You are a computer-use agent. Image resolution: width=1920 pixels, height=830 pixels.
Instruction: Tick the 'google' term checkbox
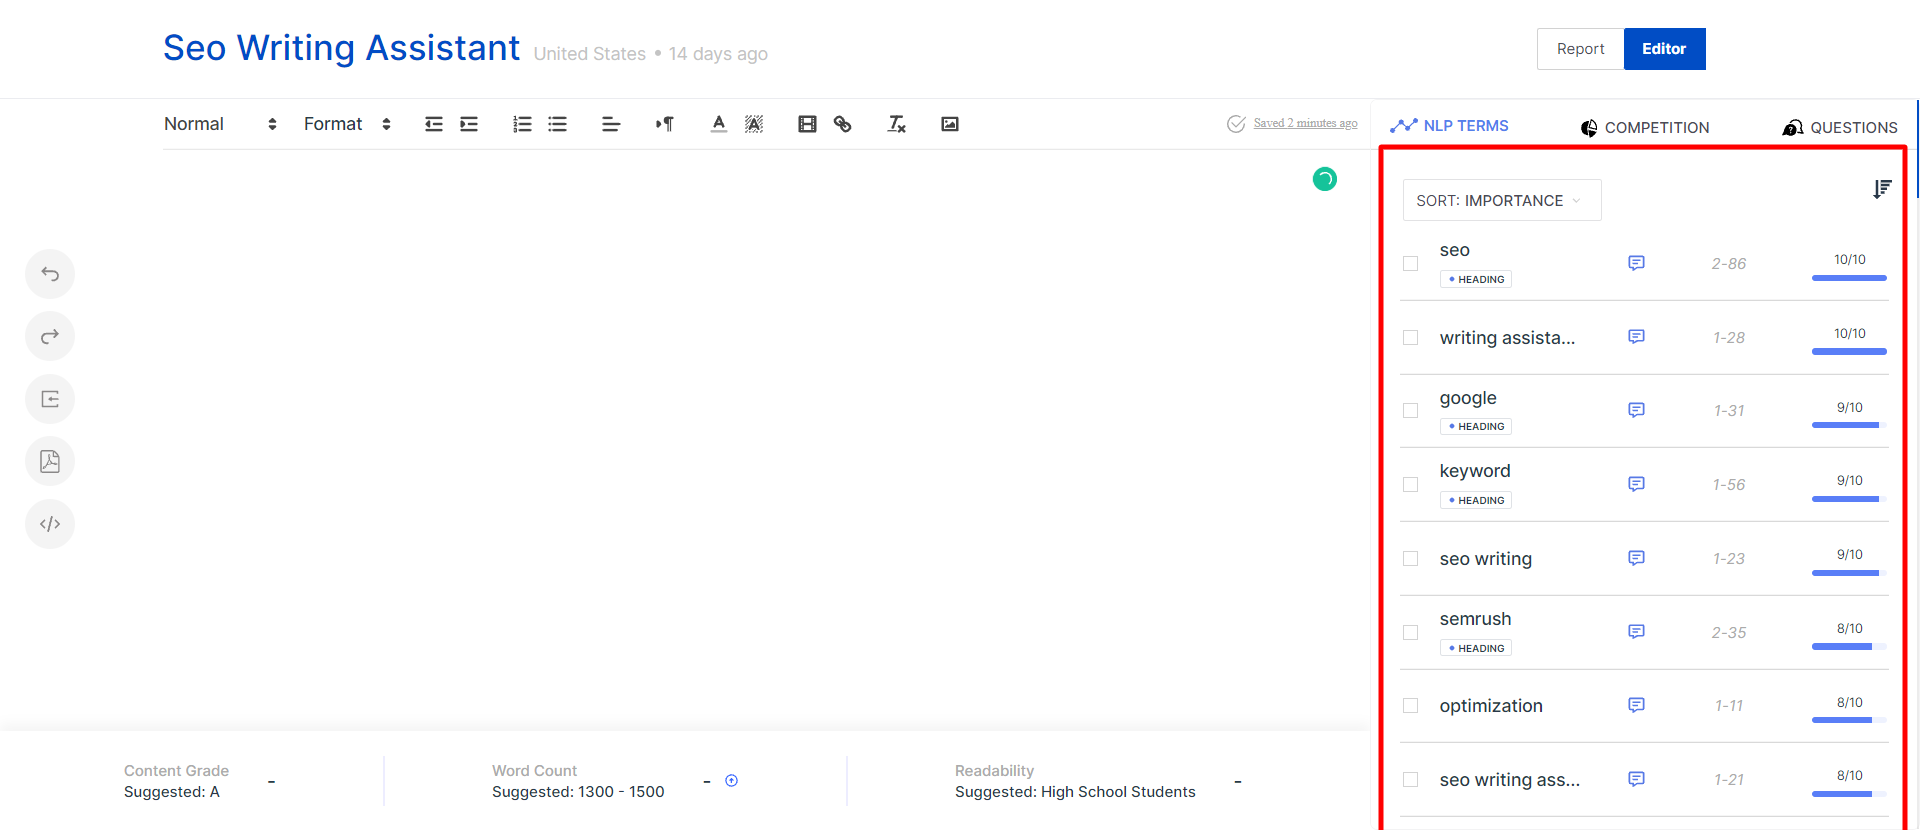(x=1410, y=411)
